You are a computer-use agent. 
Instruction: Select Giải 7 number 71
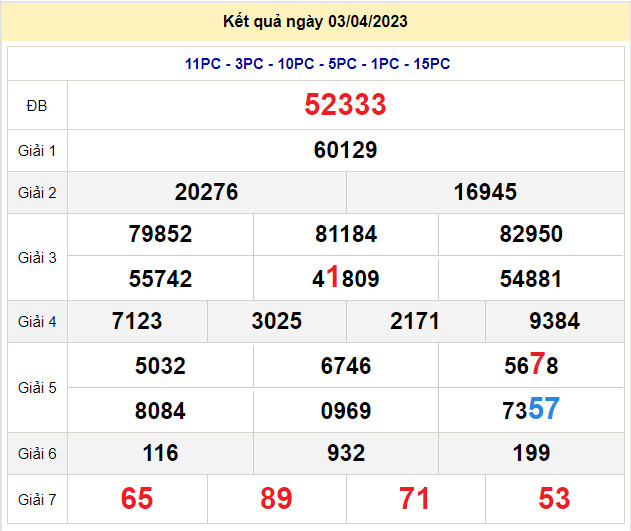[x=414, y=498]
